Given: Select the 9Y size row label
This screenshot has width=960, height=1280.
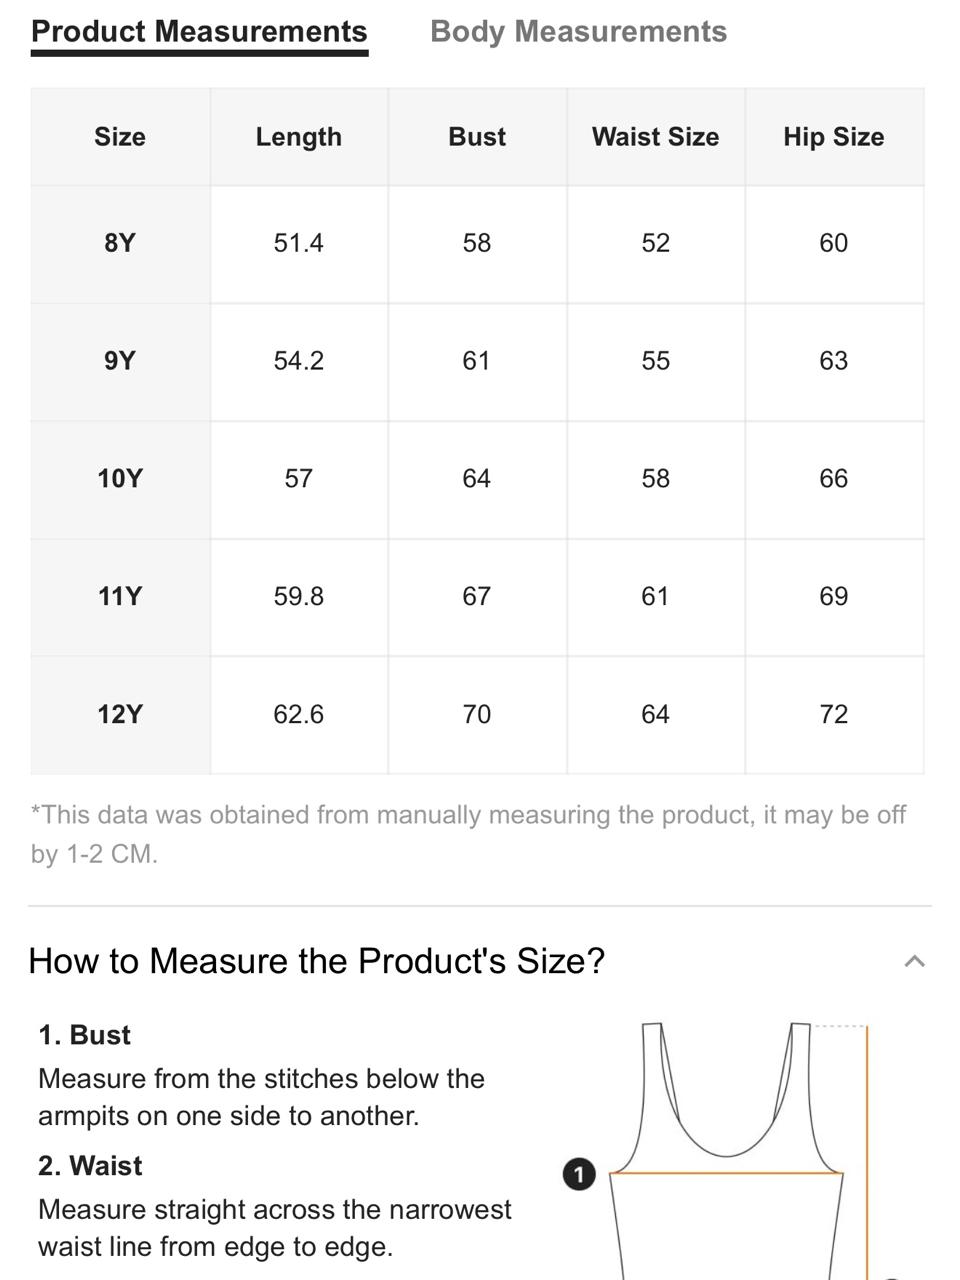Looking at the screenshot, I should (120, 361).
